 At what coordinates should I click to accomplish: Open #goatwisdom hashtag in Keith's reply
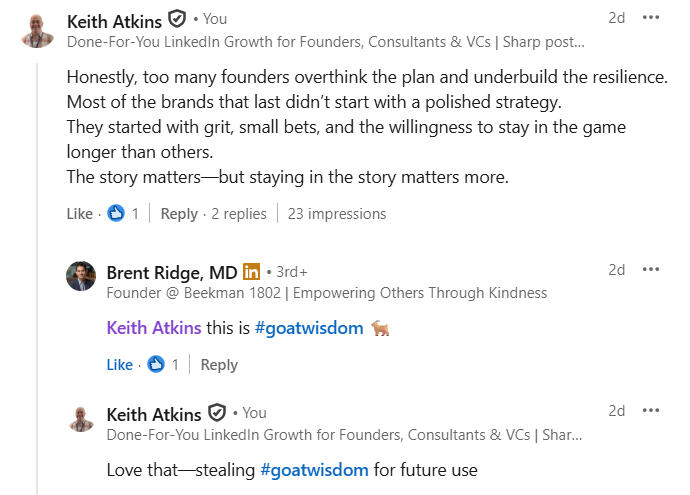(314, 470)
